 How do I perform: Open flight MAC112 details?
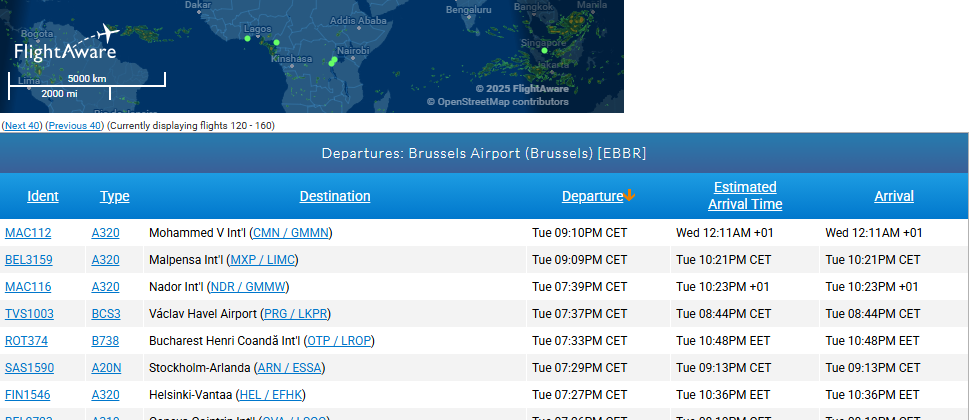click(x=28, y=233)
